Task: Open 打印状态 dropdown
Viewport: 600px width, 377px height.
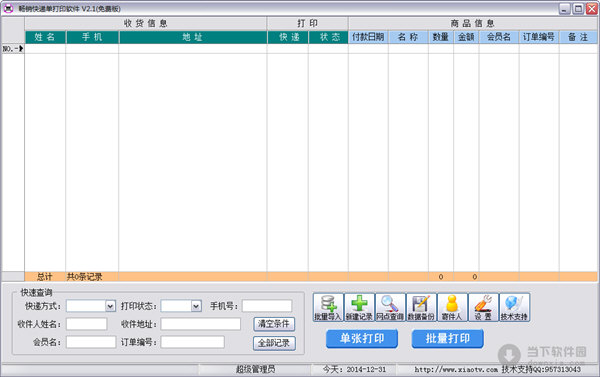Action: (x=196, y=306)
